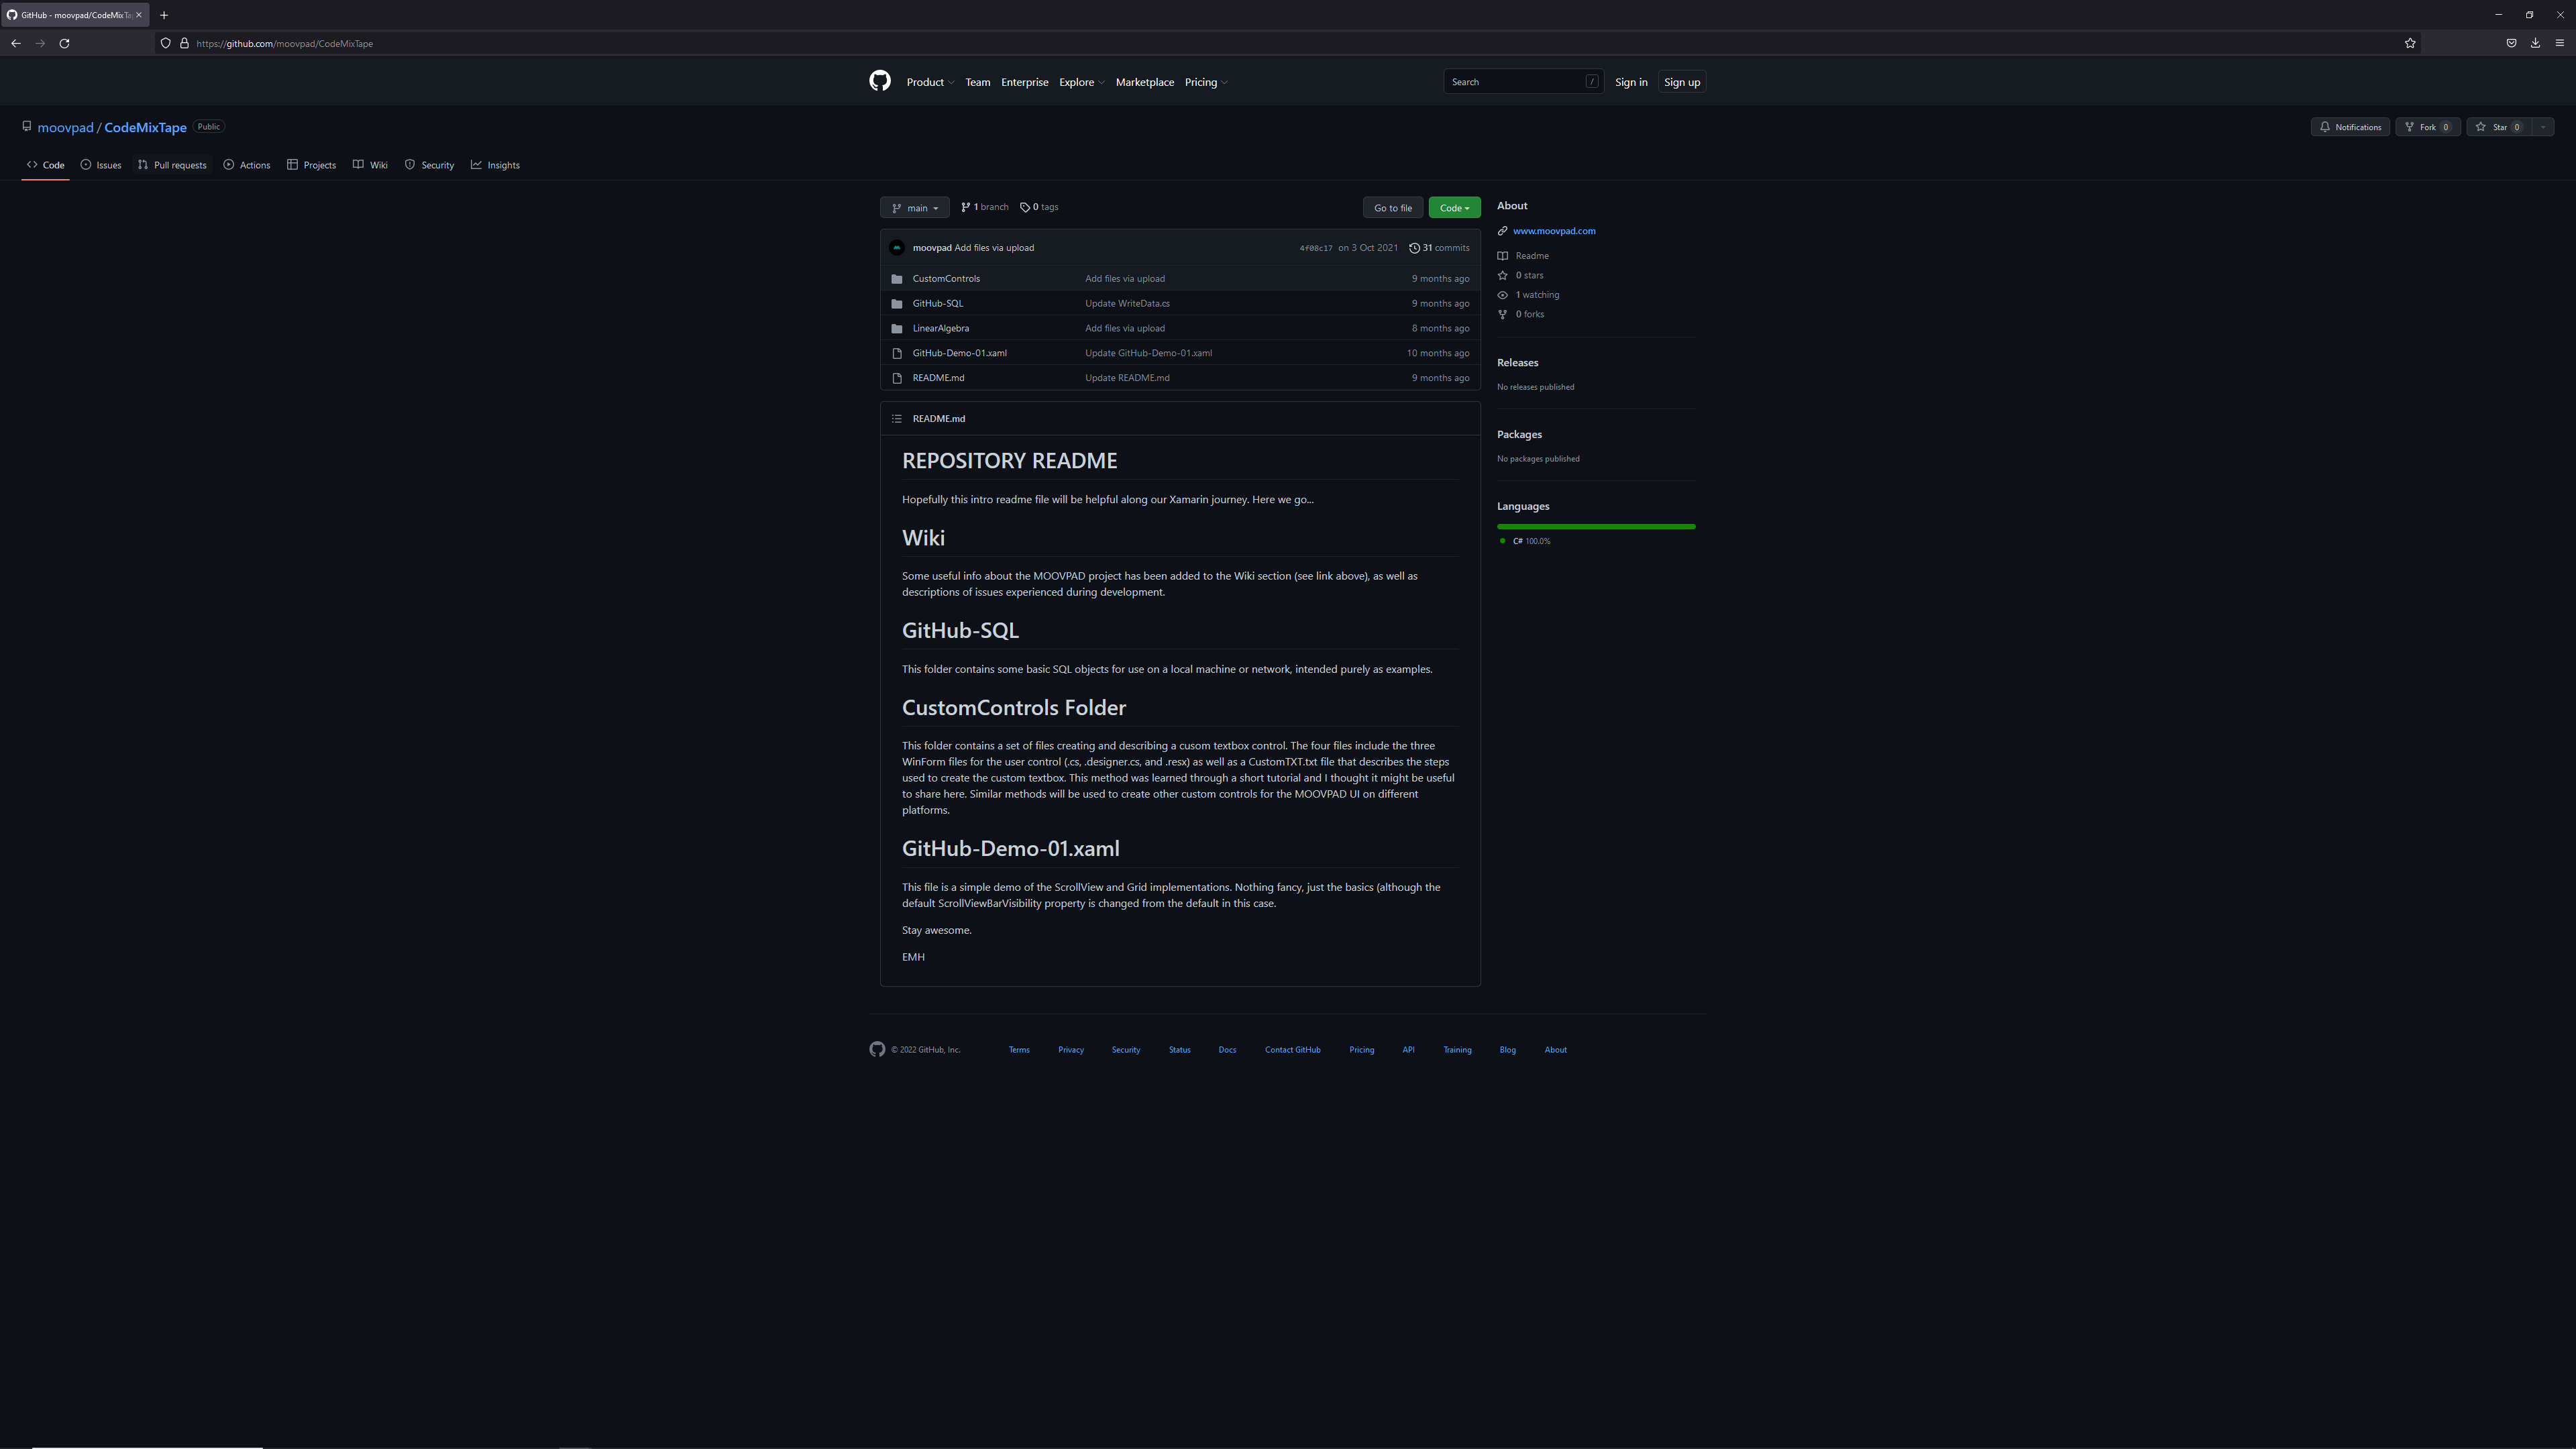Open the www.moovpad.com link

click(x=1554, y=231)
